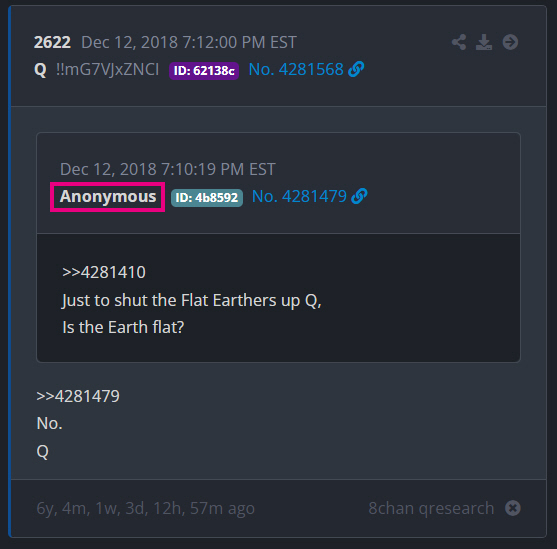
Task: Select the teal ID: 4b8592 badge
Action: click(207, 198)
